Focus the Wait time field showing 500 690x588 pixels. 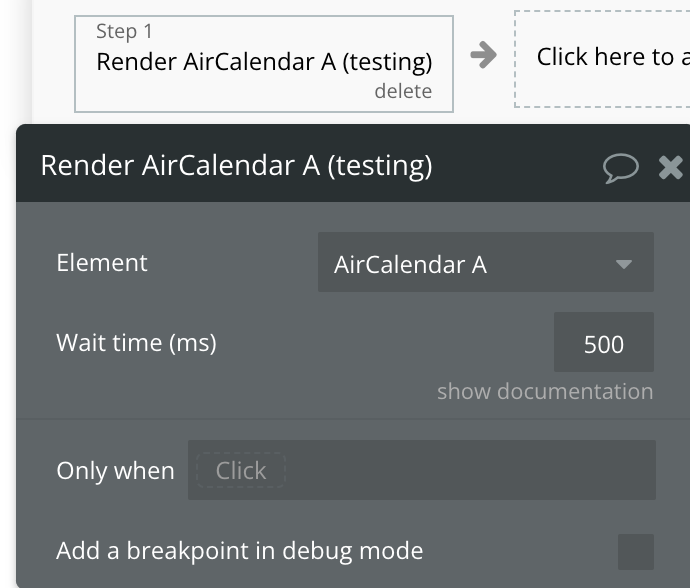tap(604, 342)
